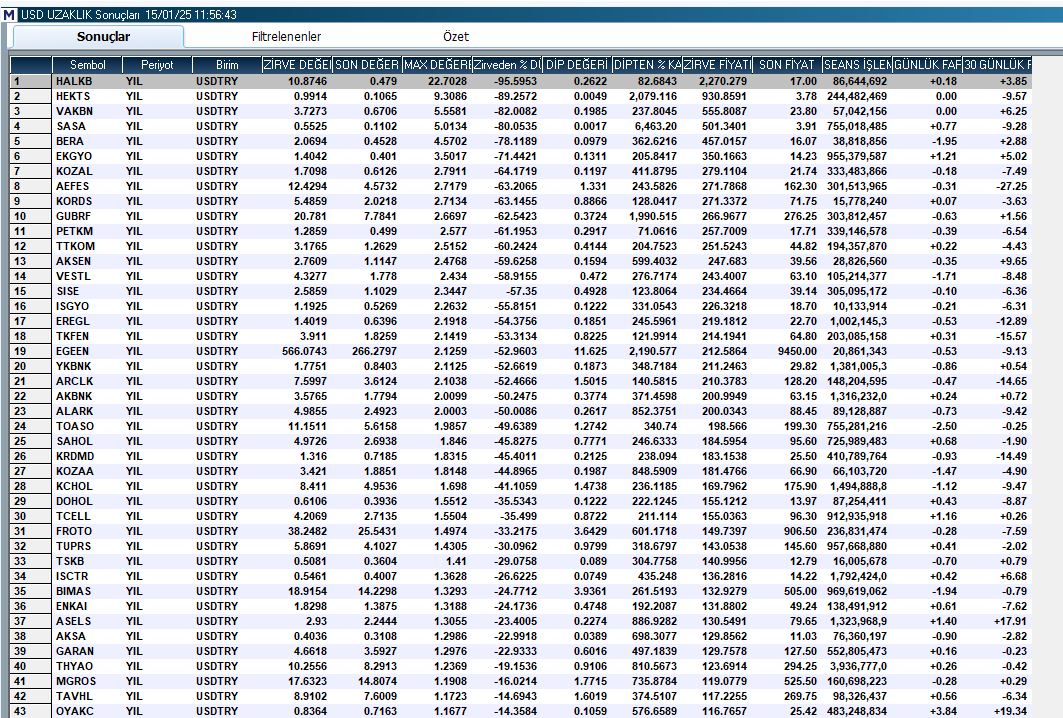Select the ARCLK symbol cell
The image size is (1063, 718).
tap(87, 381)
